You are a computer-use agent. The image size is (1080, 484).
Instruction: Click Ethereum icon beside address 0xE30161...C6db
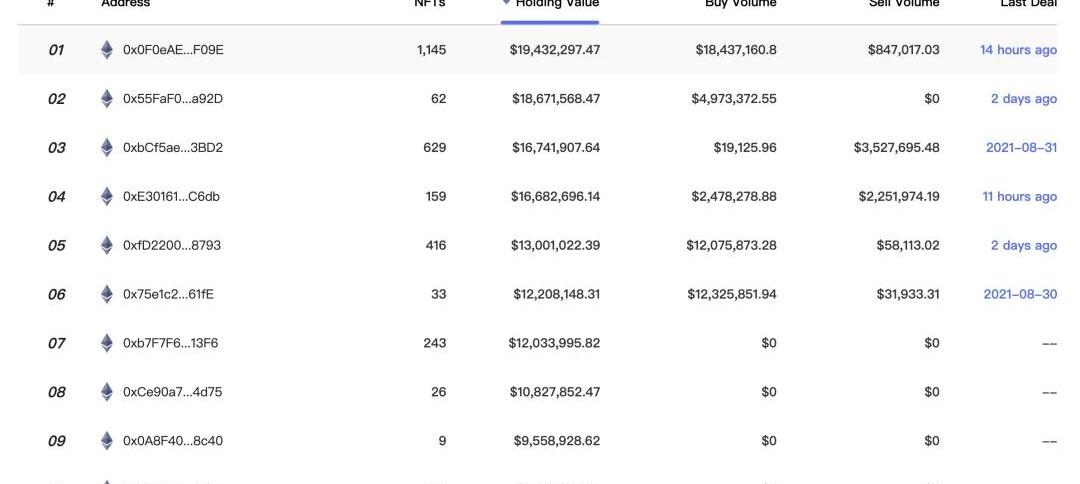[x=107, y=197]
